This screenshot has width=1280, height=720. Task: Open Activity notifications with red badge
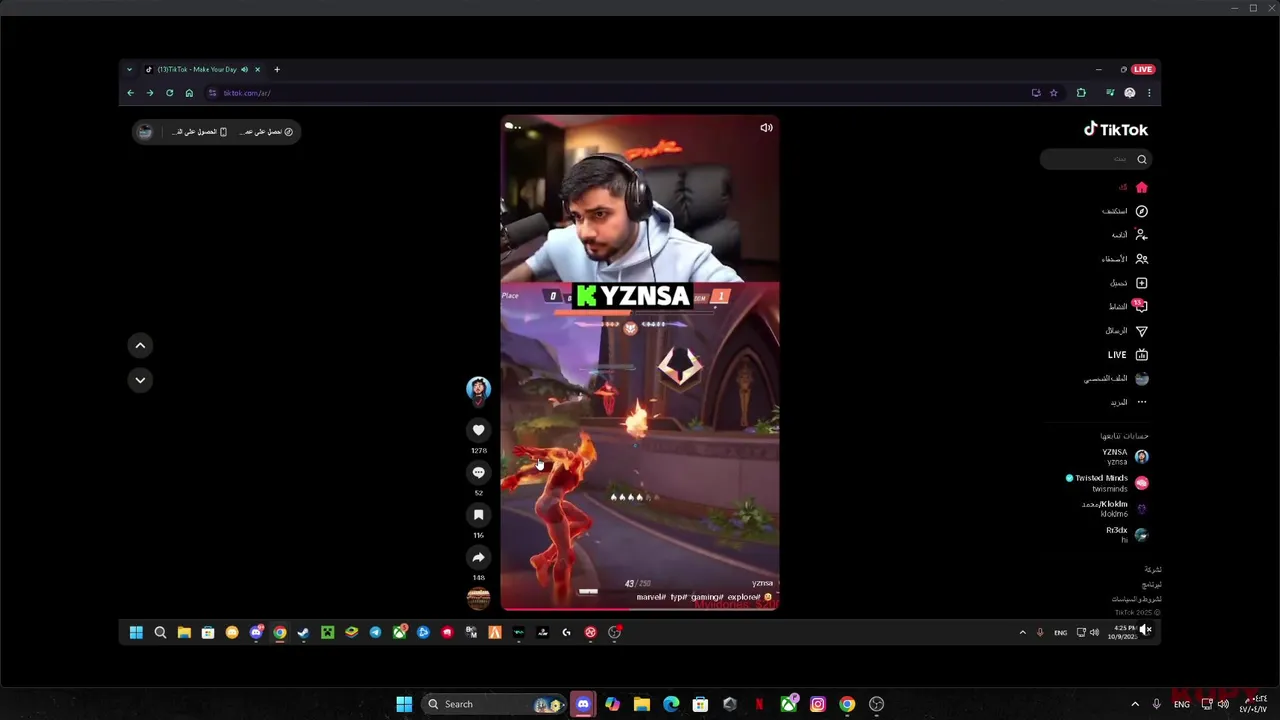tap(1140, 306)
